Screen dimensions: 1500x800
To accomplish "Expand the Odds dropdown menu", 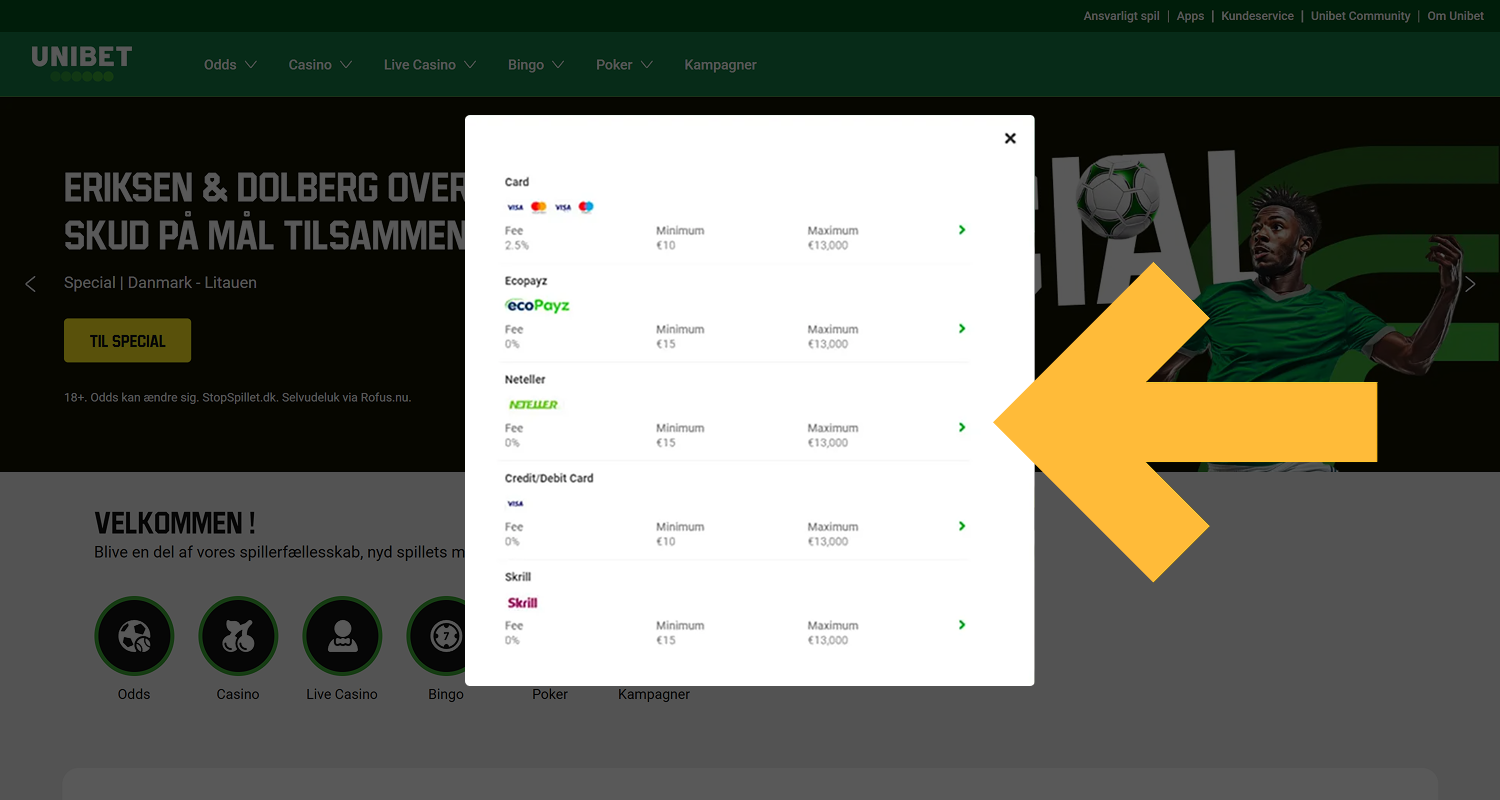I will coord(230,65).
